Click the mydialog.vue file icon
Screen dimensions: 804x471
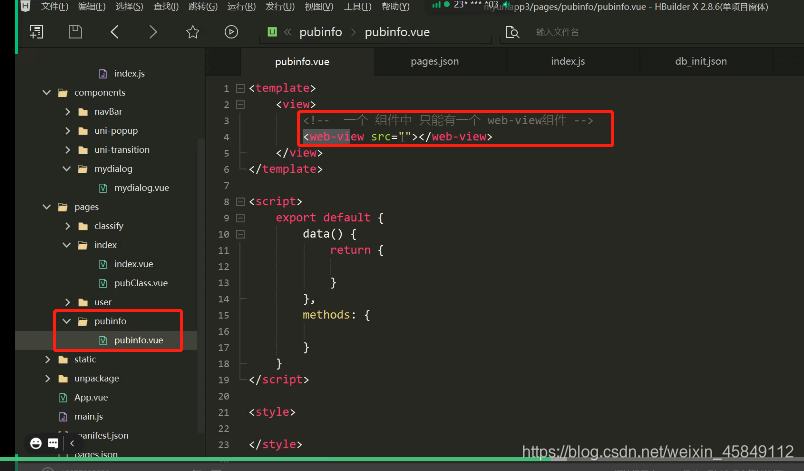coord(103,188)
